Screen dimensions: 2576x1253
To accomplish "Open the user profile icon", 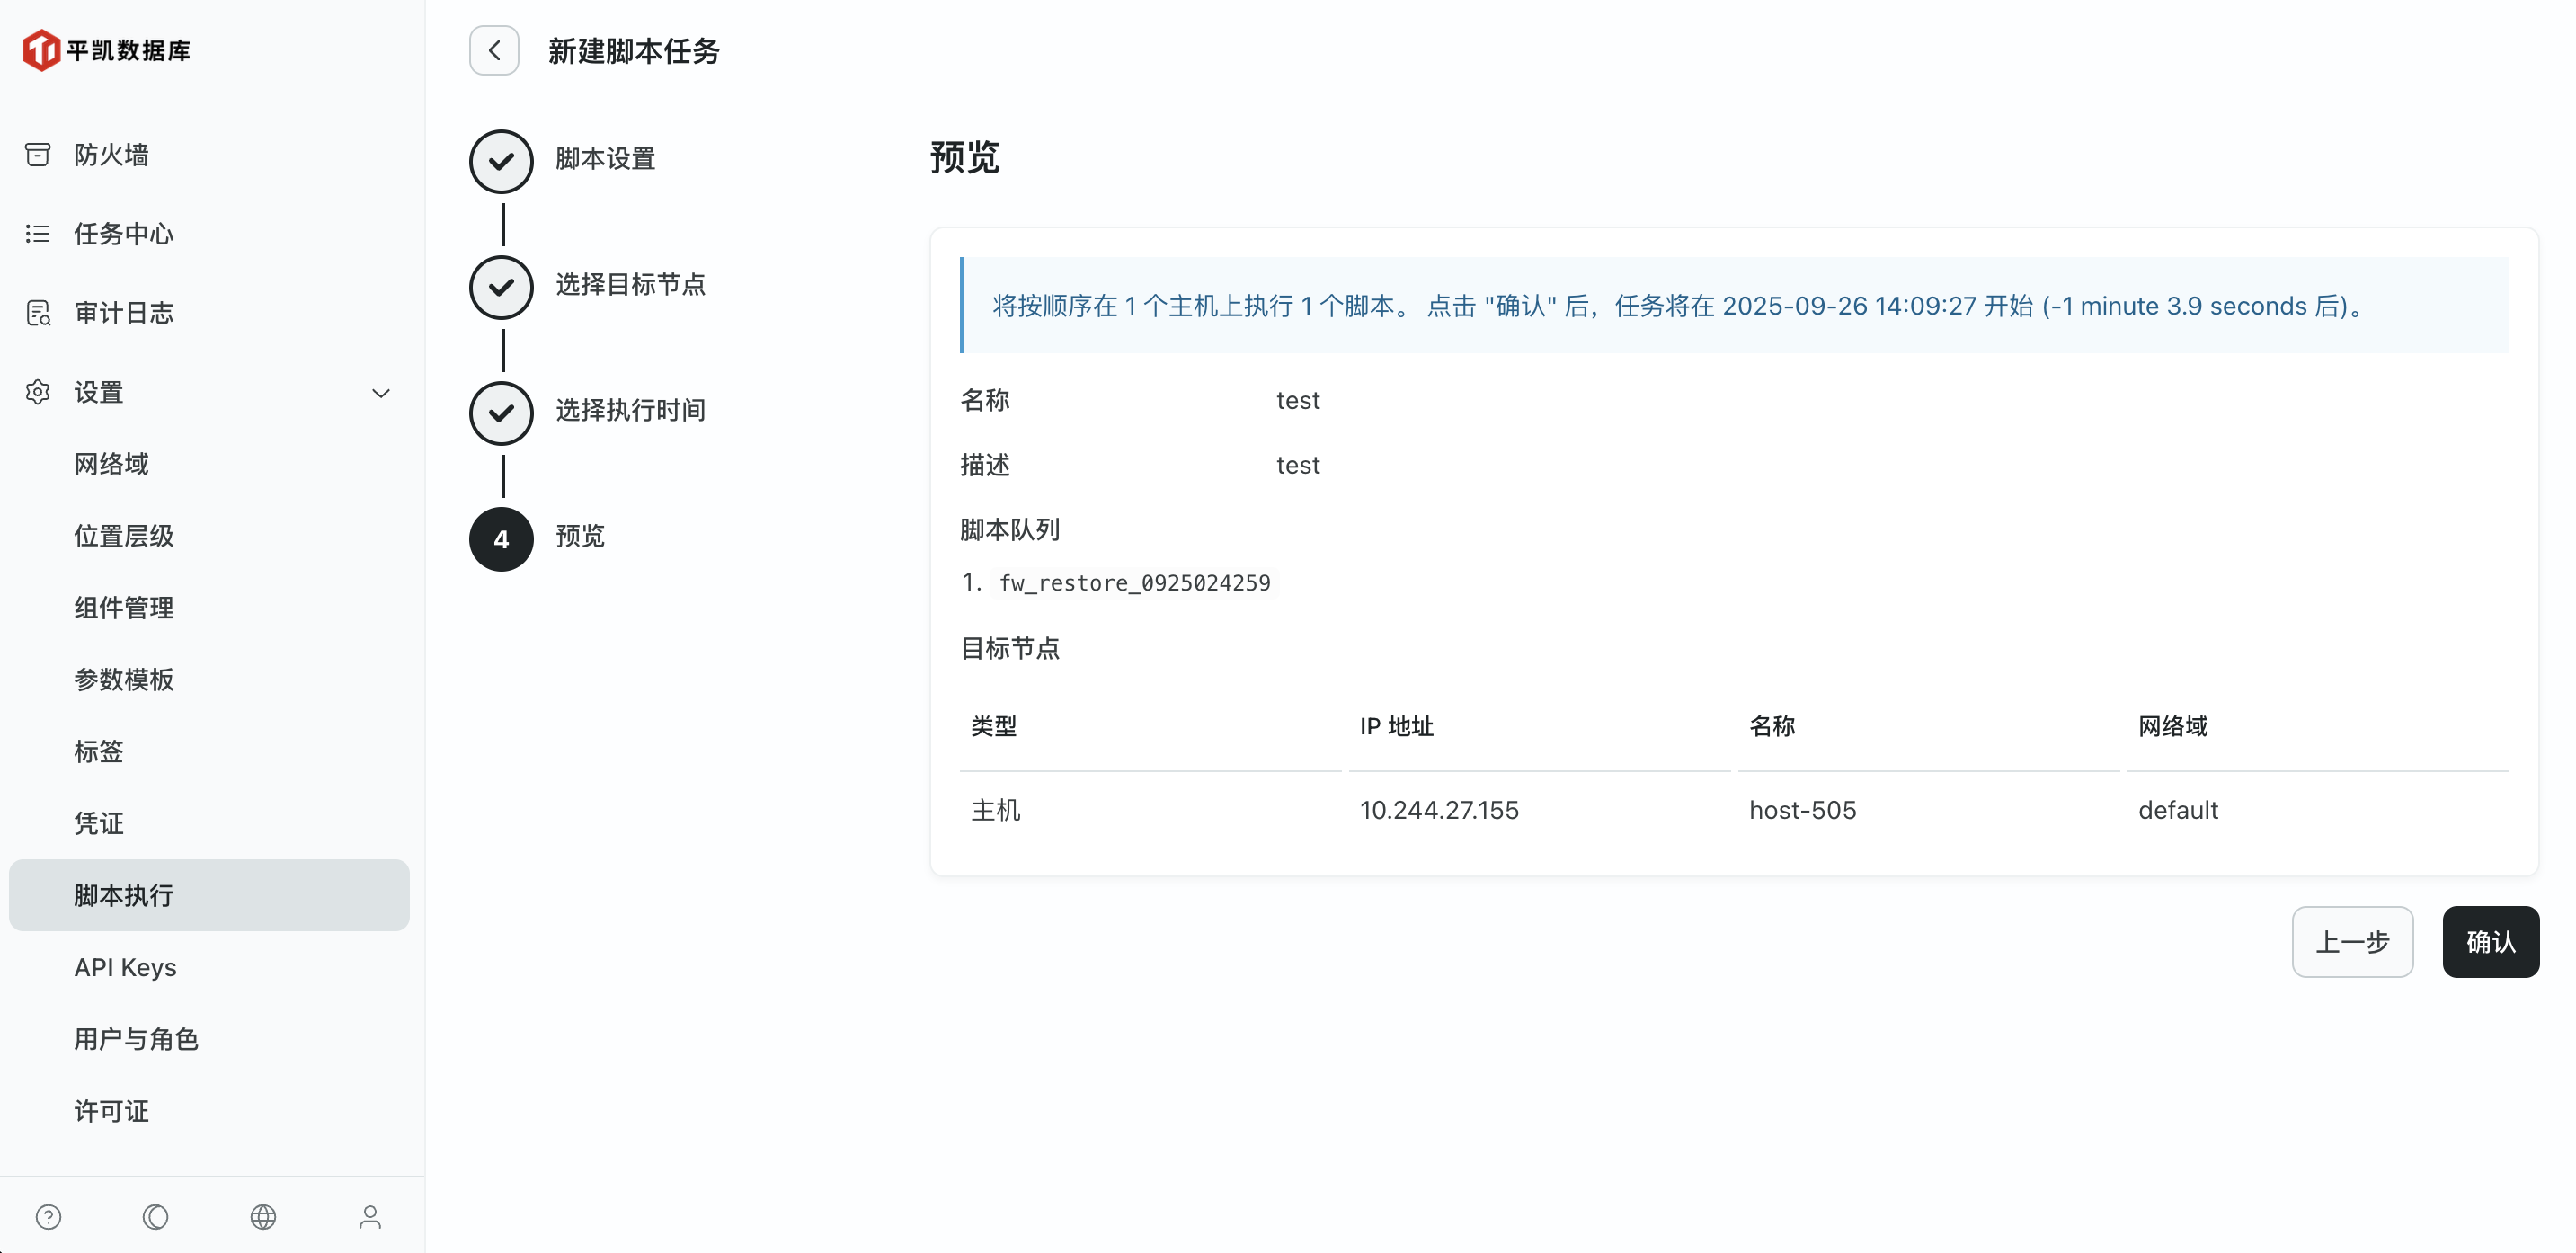I will click(370, 1216).
